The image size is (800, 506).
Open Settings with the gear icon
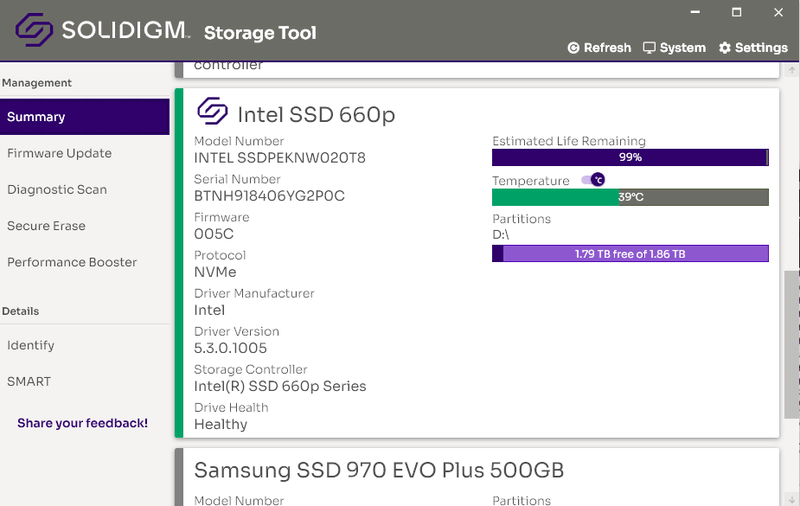[x=725, y=48]
